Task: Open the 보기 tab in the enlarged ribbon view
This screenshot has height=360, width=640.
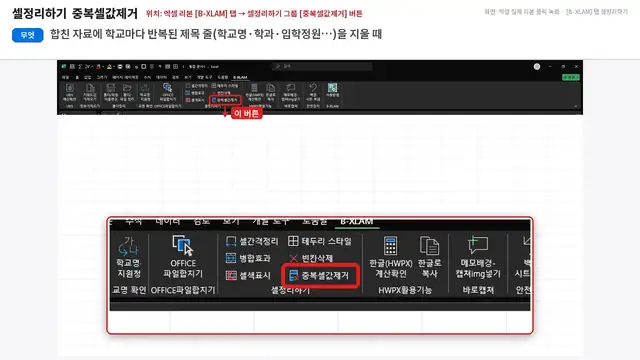Action: click(231, 221)
